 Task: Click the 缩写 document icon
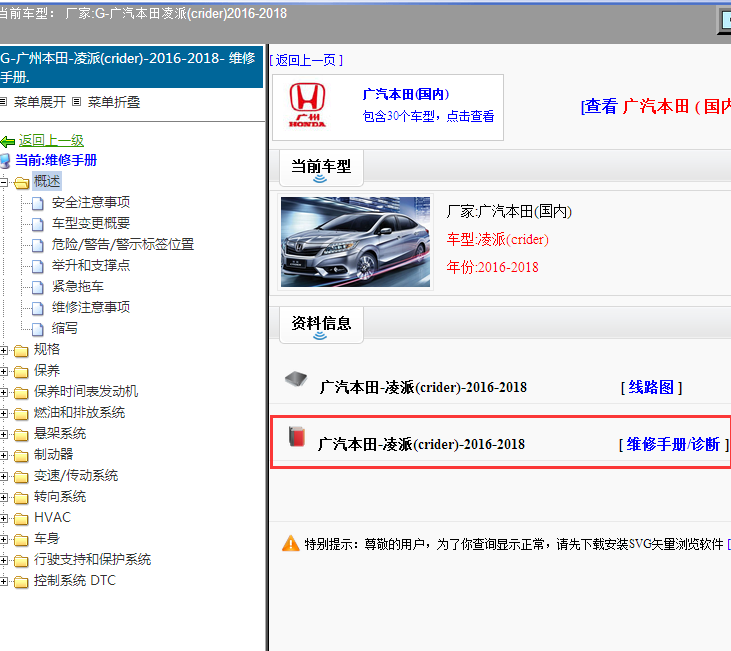pyautogui.click(x=38, y=329)
